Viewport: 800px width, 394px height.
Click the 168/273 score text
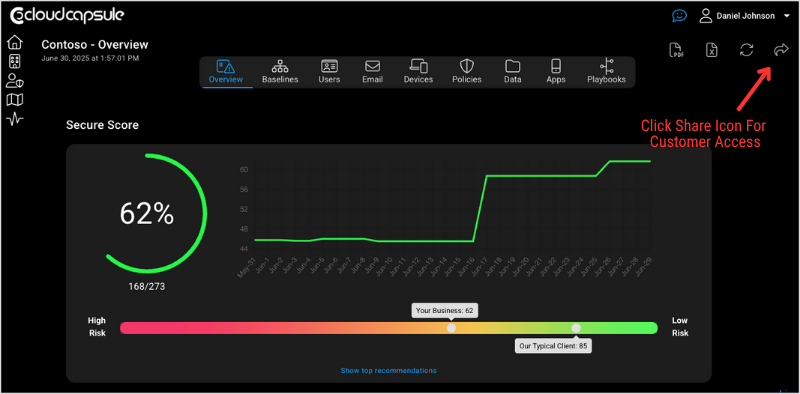tap(146, 287)
